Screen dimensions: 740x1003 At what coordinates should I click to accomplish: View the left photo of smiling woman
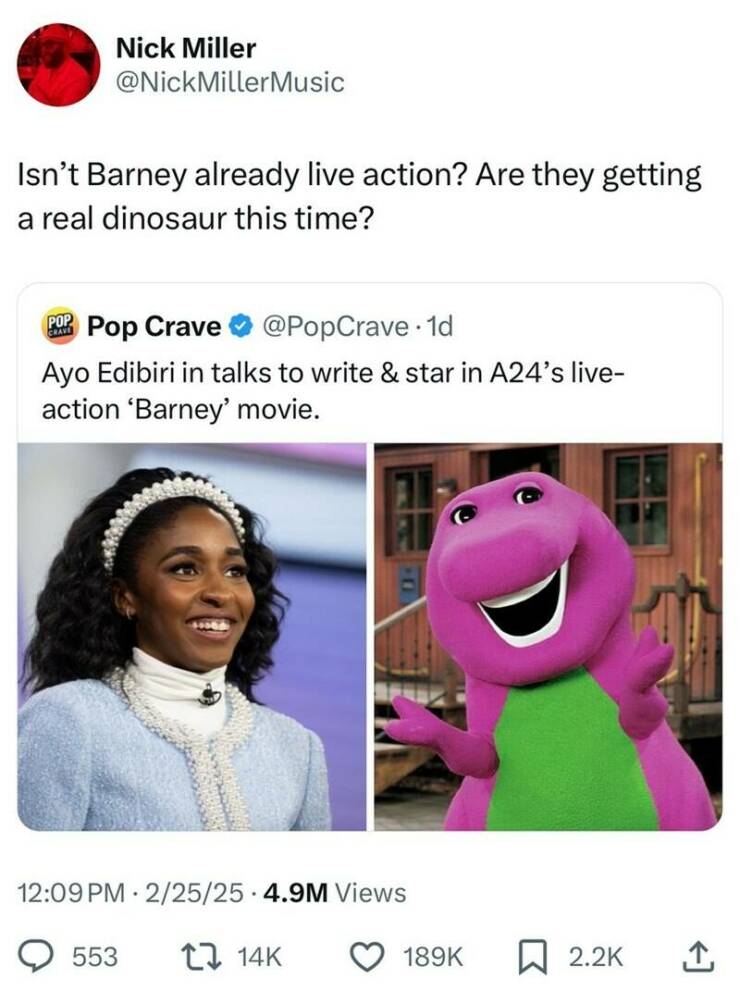(191, 636)
